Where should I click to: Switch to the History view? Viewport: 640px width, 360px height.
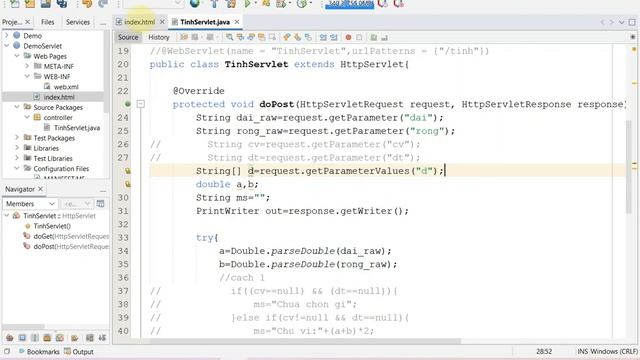pos(159,37)
